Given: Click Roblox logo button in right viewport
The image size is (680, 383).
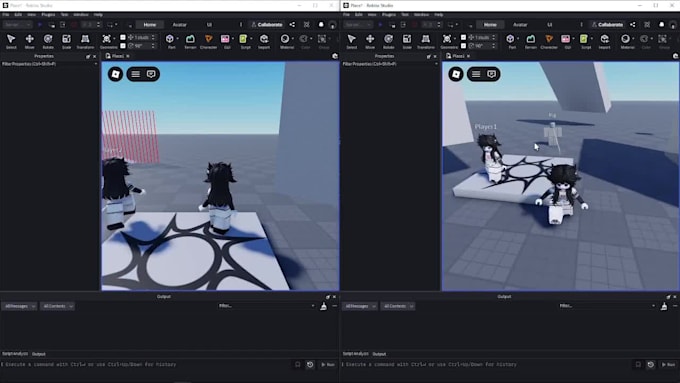Looking at the screenshot, I should [x=456, y=74].
